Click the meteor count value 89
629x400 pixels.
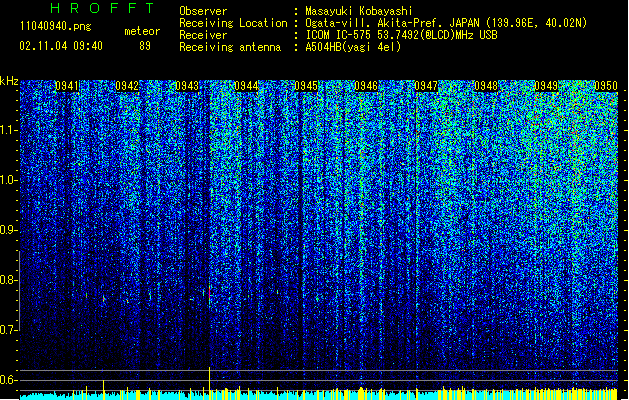[x=145, y=46]
